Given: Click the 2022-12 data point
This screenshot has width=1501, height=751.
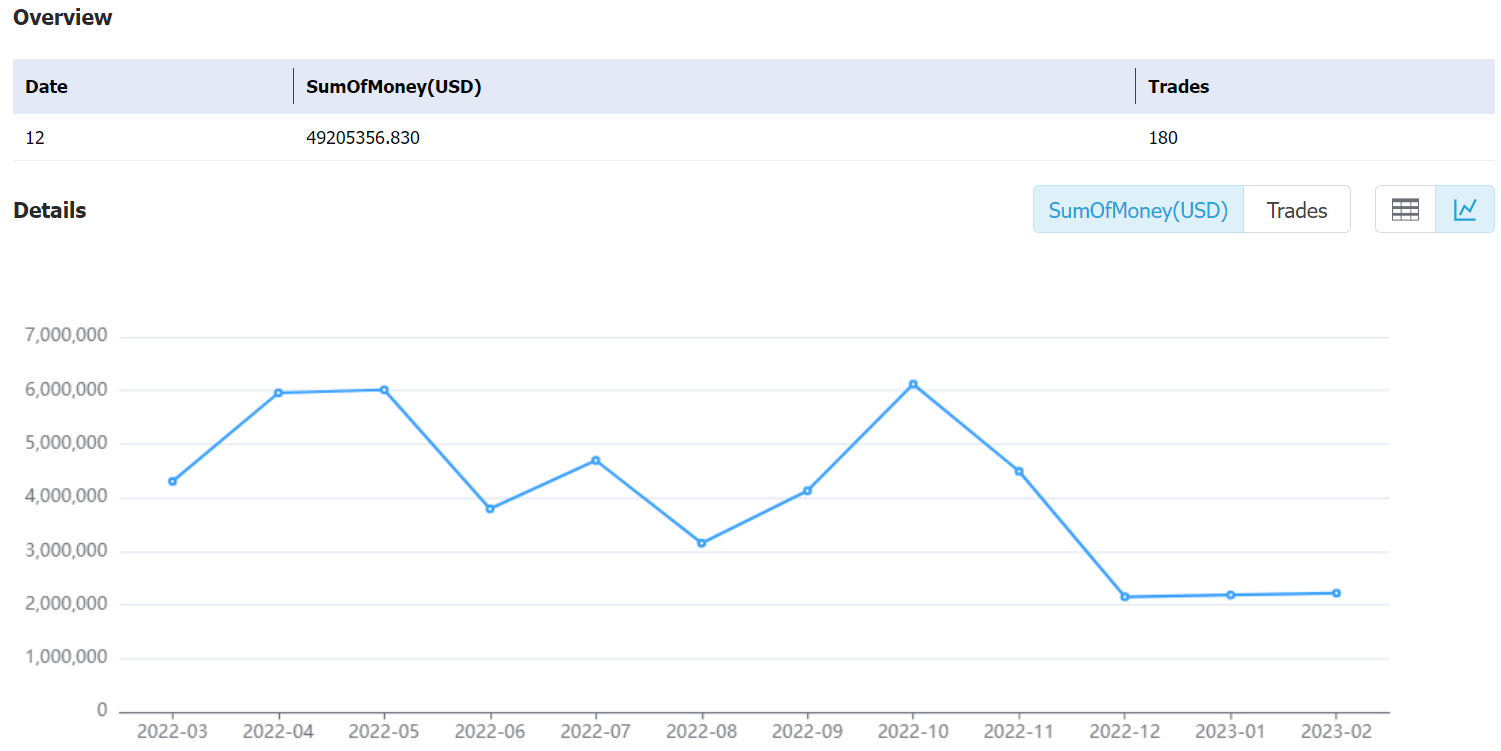Looking at the screenshot, I should tap(1125, 597).
